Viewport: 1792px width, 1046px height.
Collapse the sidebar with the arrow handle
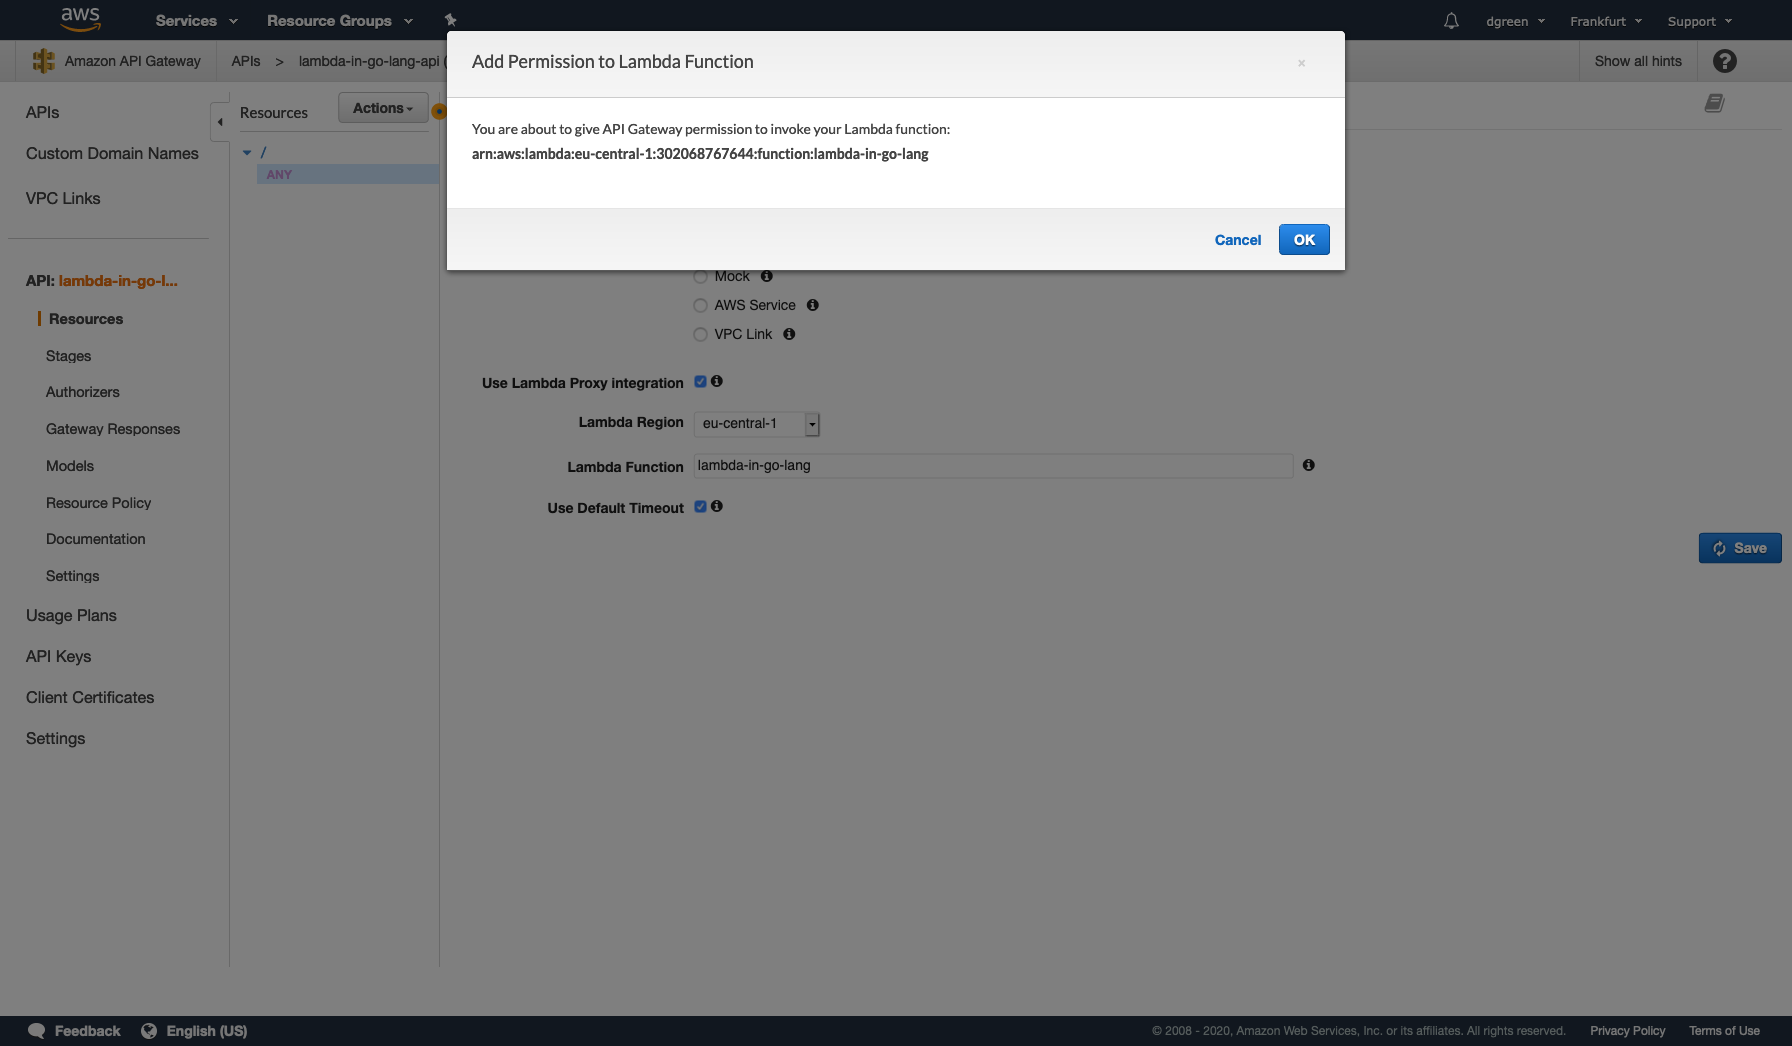220,122
